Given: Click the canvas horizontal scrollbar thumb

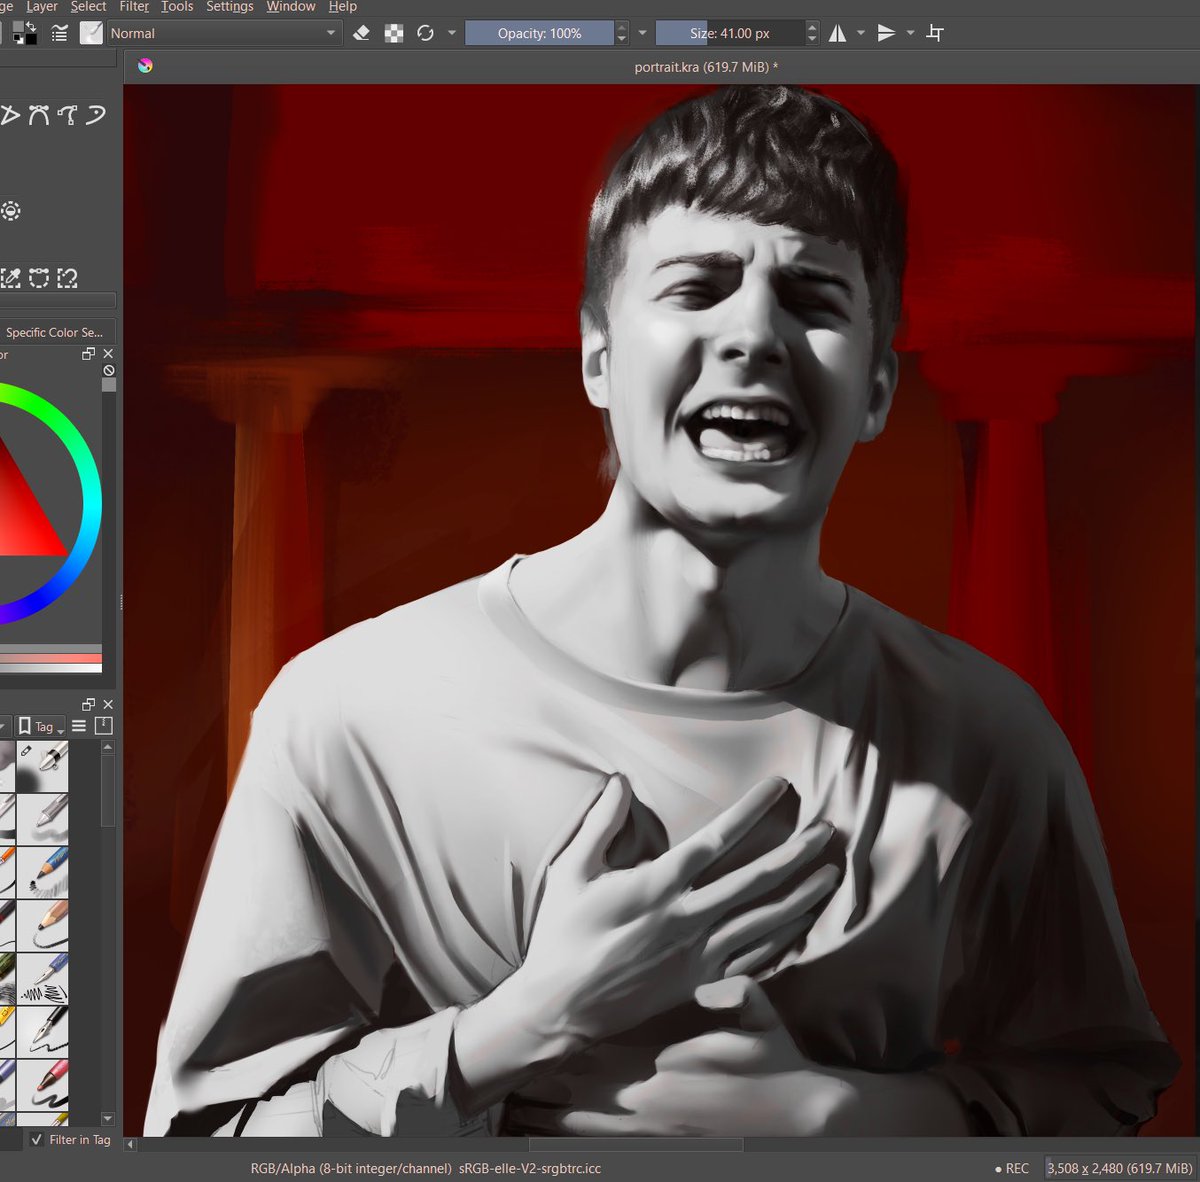Looking at the screenshot, I should [635, 1144].
